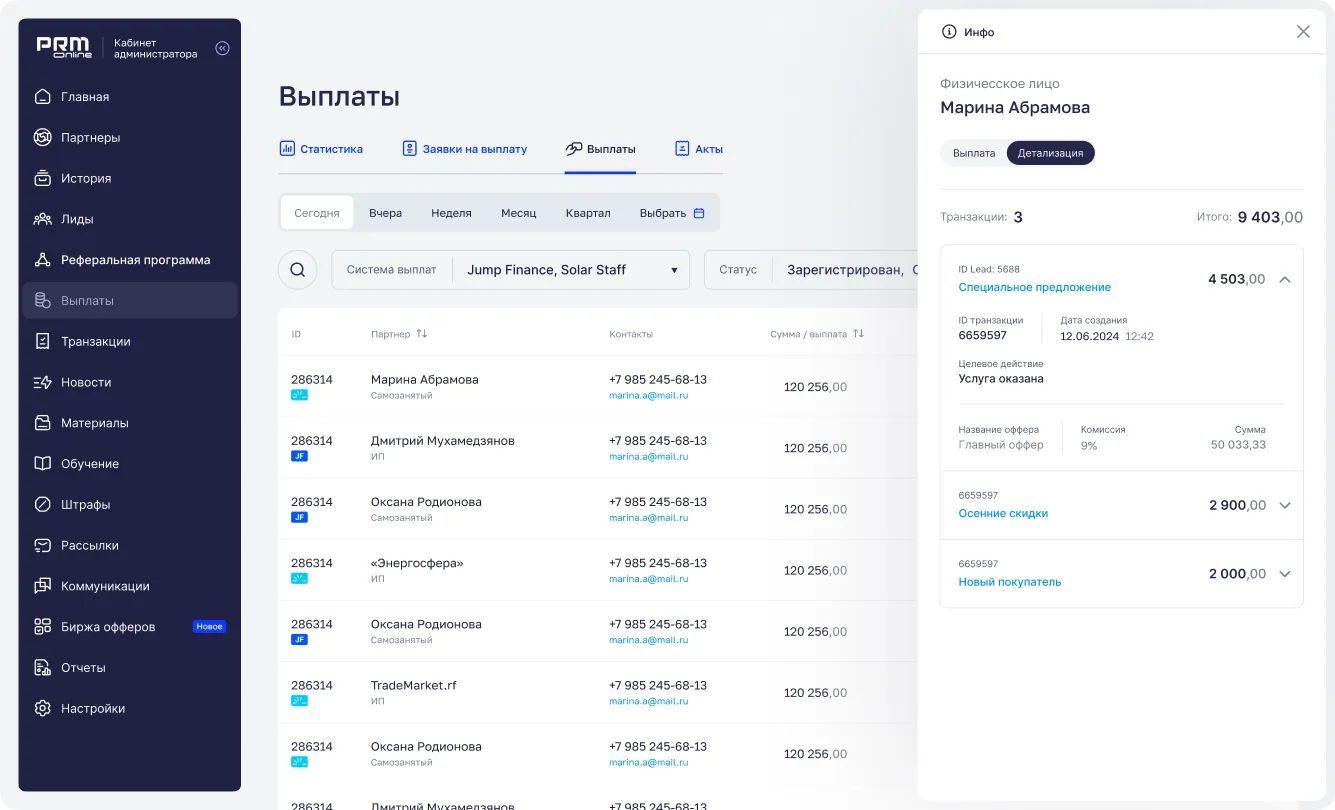Open the Акты tab

[699, 149]
